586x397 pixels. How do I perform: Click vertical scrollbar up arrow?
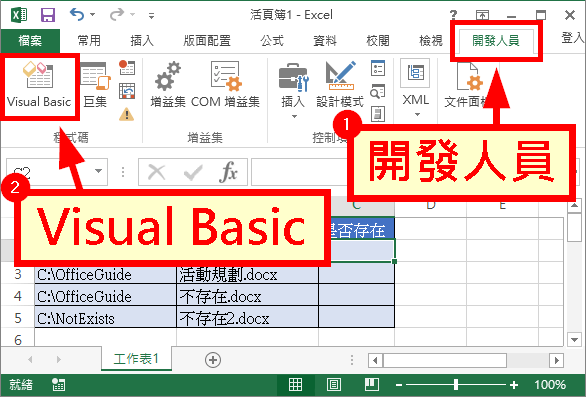click(574, 206)
